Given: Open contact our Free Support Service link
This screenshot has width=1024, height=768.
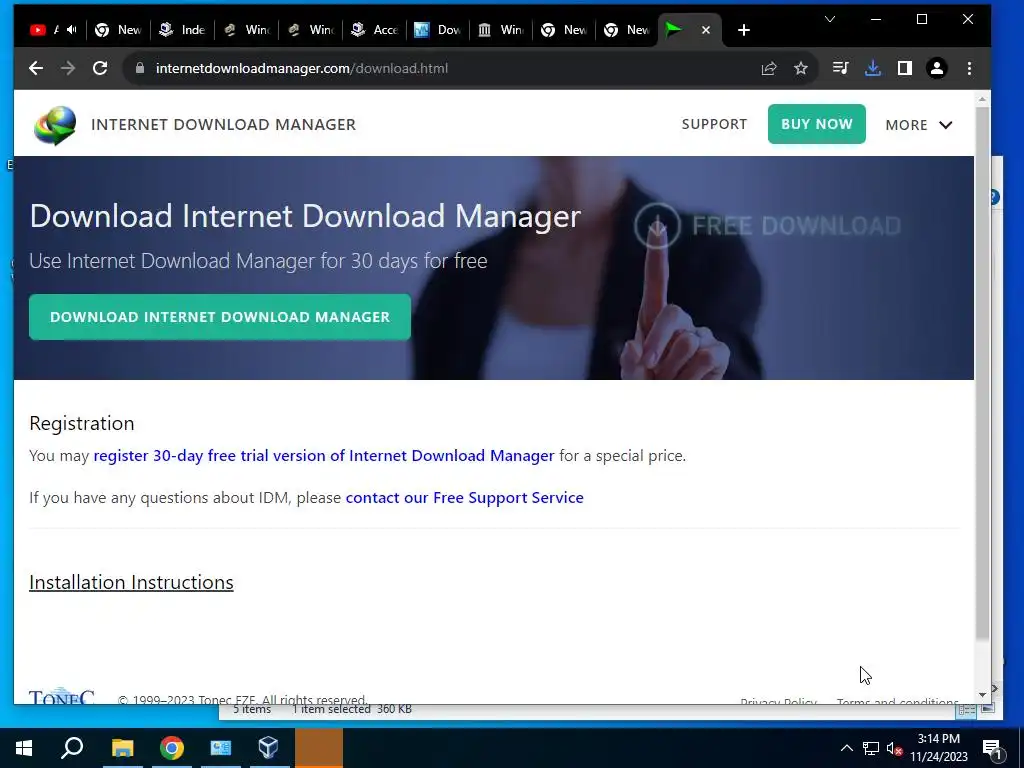Looking at the screenshot, I should [x=464, y=498].
